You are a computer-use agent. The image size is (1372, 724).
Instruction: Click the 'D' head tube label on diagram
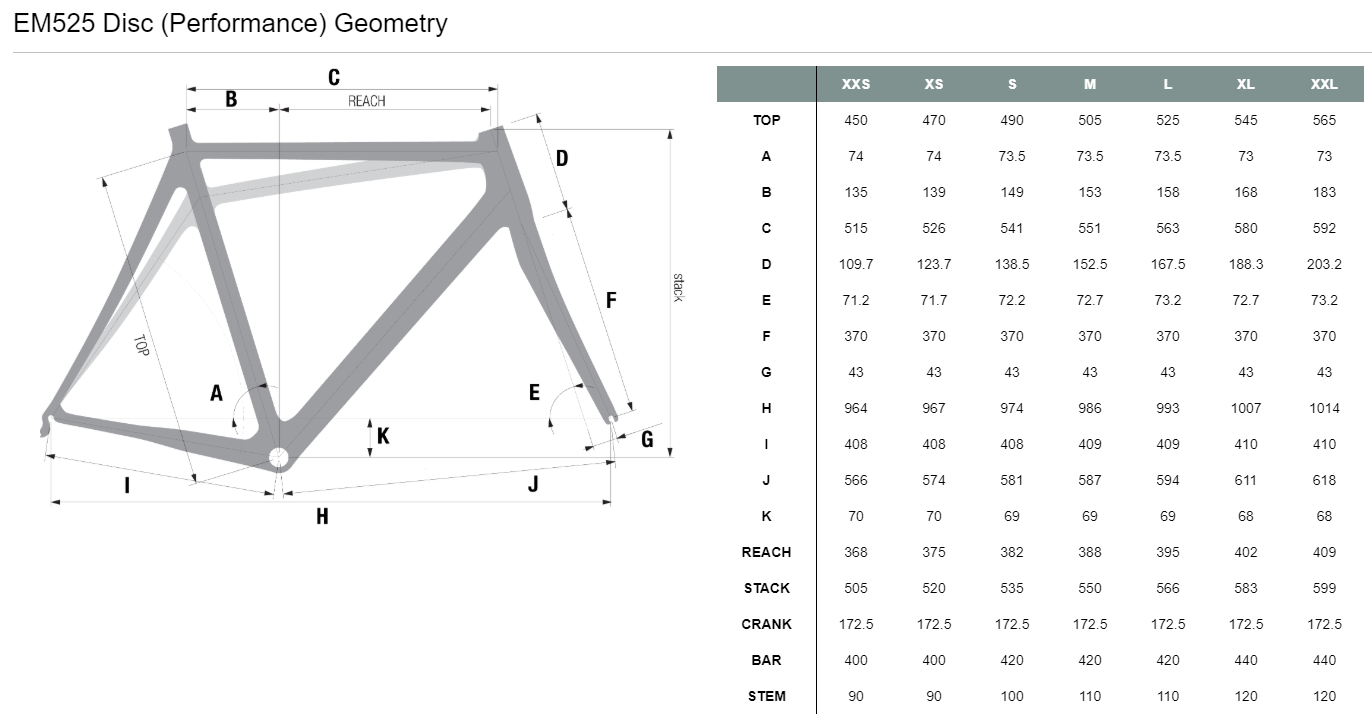pyautogui.click(x=562, y=158)
